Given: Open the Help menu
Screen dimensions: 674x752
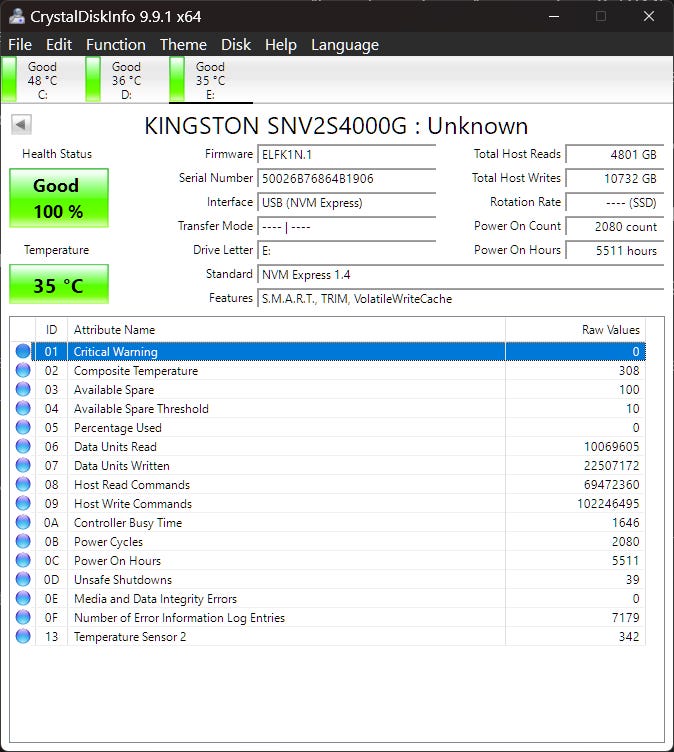Looking at the screenshot, I should (281, 45).
